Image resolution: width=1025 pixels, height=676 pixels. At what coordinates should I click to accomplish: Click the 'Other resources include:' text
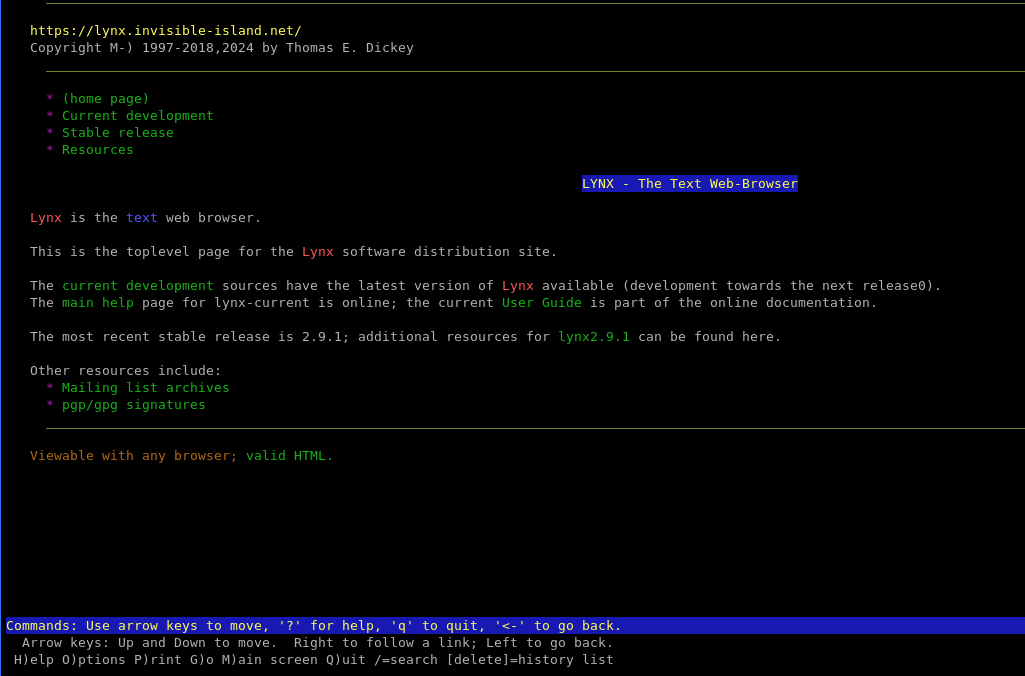pos(126,371)
